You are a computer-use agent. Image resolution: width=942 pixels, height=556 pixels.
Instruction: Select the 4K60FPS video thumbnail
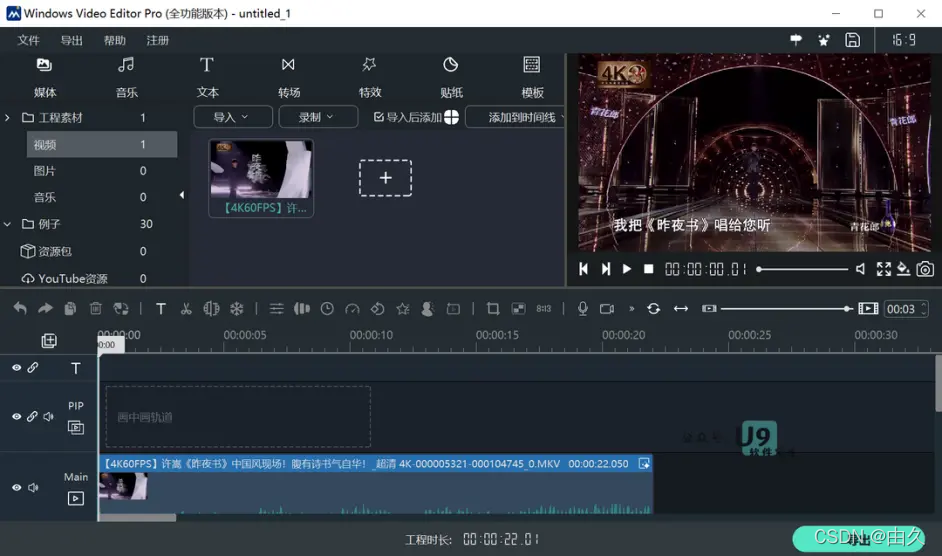(x=261, y=178)
